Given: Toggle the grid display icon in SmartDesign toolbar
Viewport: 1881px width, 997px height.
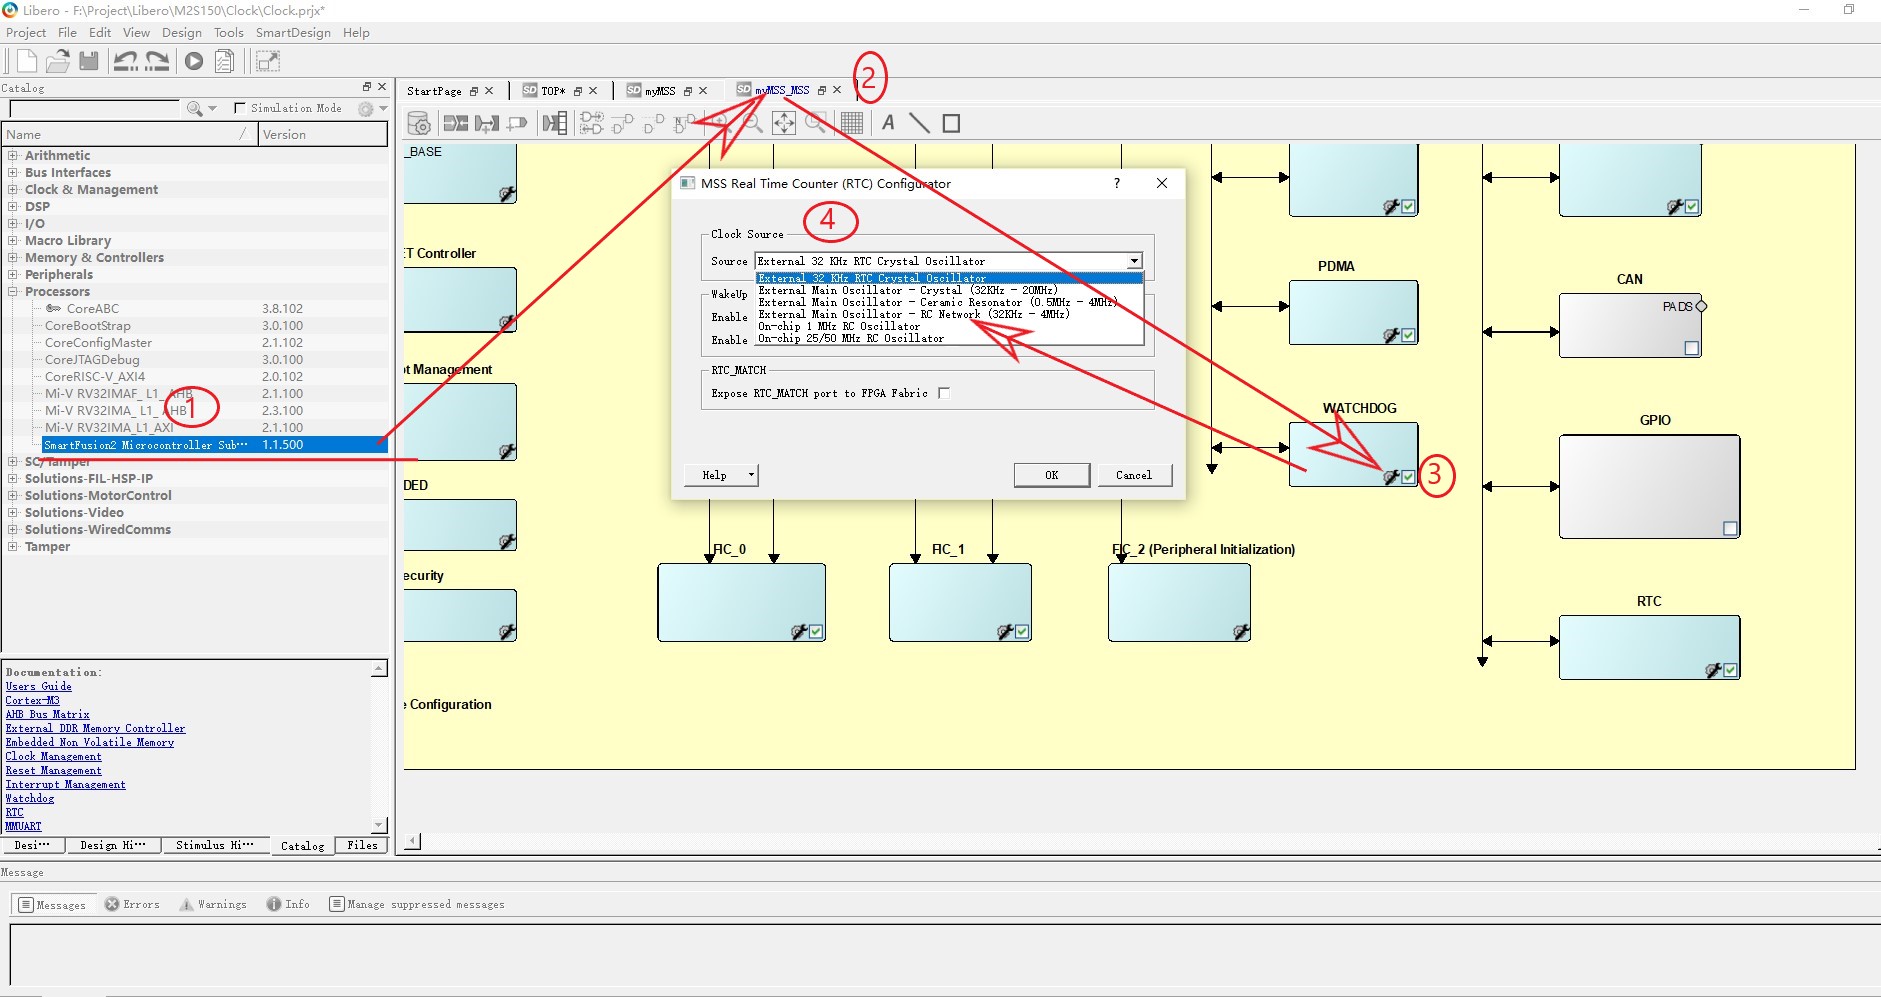Looking at the screenshot, I should pos(851,123).
